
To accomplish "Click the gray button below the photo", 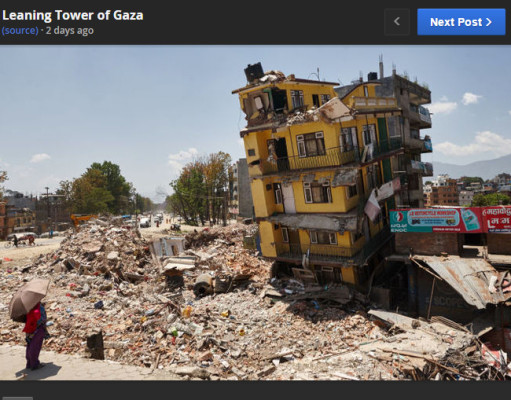I will click(x=17, y=398).
